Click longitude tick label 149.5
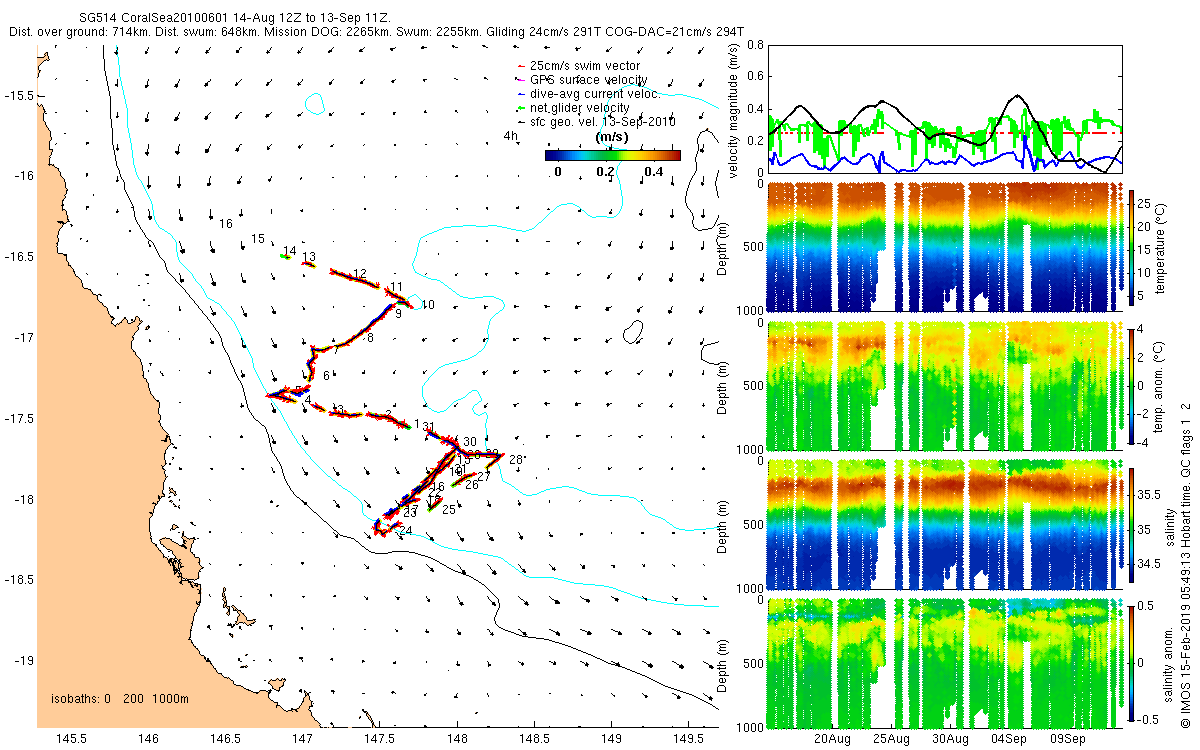The width and height of the screenshot is (1200, 750). click(x=689, y=739)
